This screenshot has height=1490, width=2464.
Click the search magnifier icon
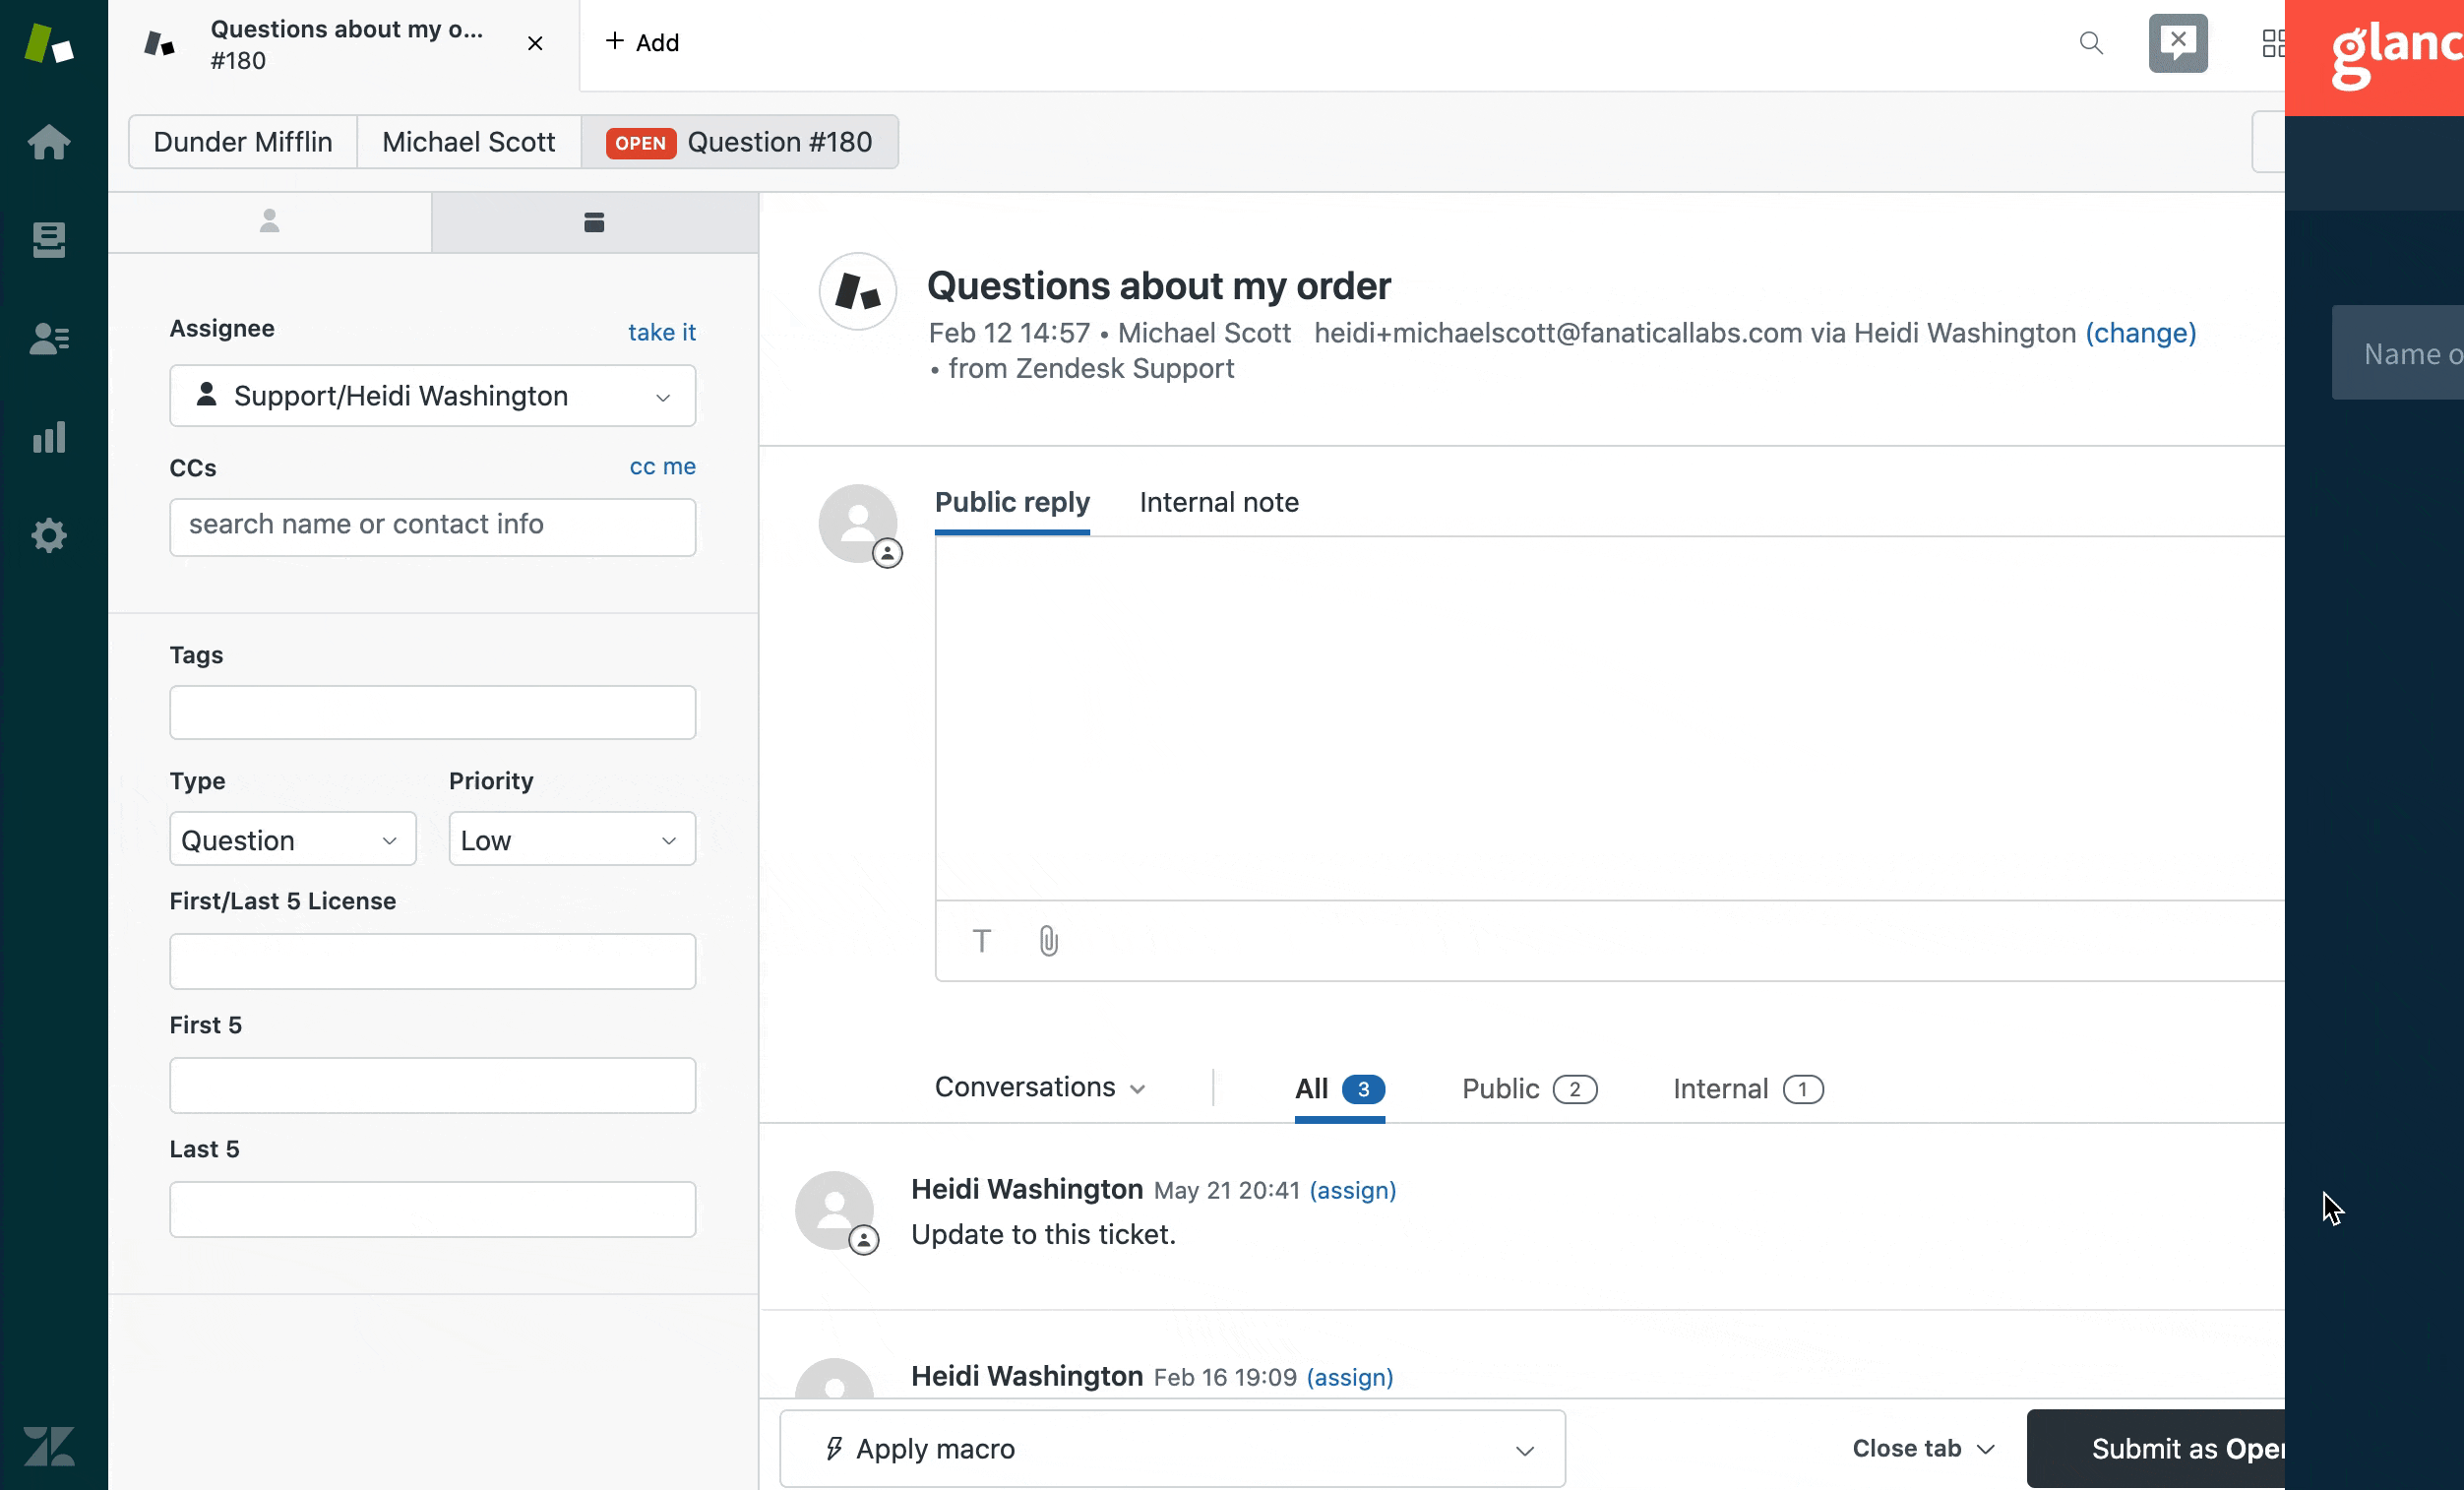coord(2090,43)
